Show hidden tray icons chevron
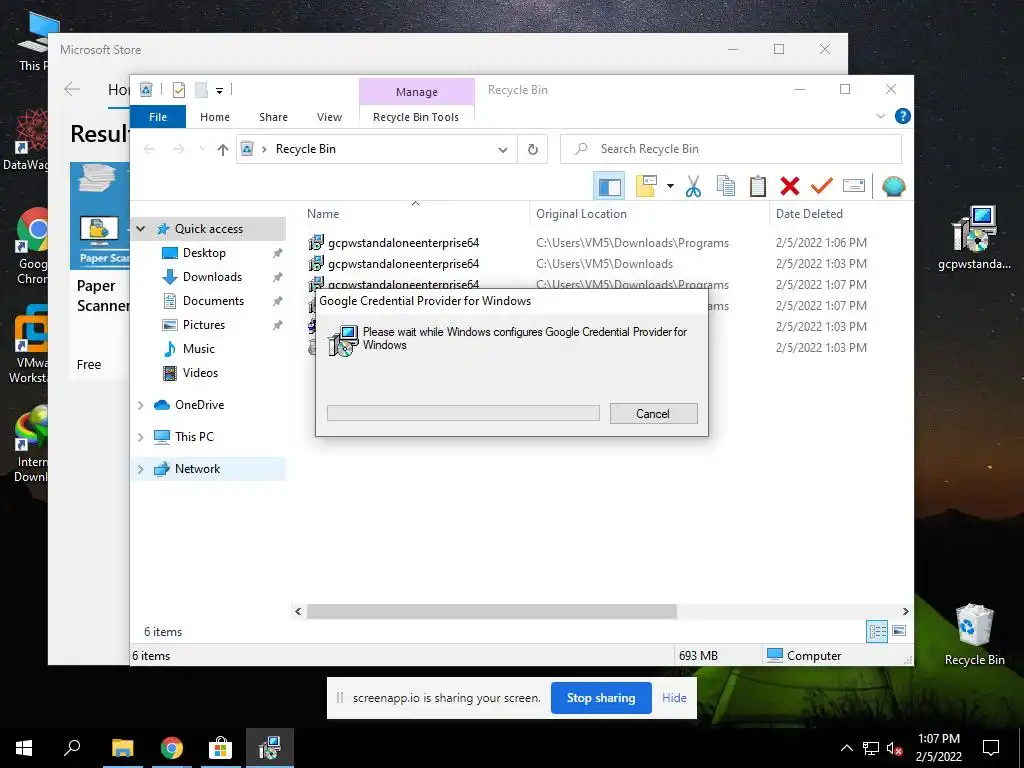This screenshot has height=768, width=1024. (x=846, y=748)
